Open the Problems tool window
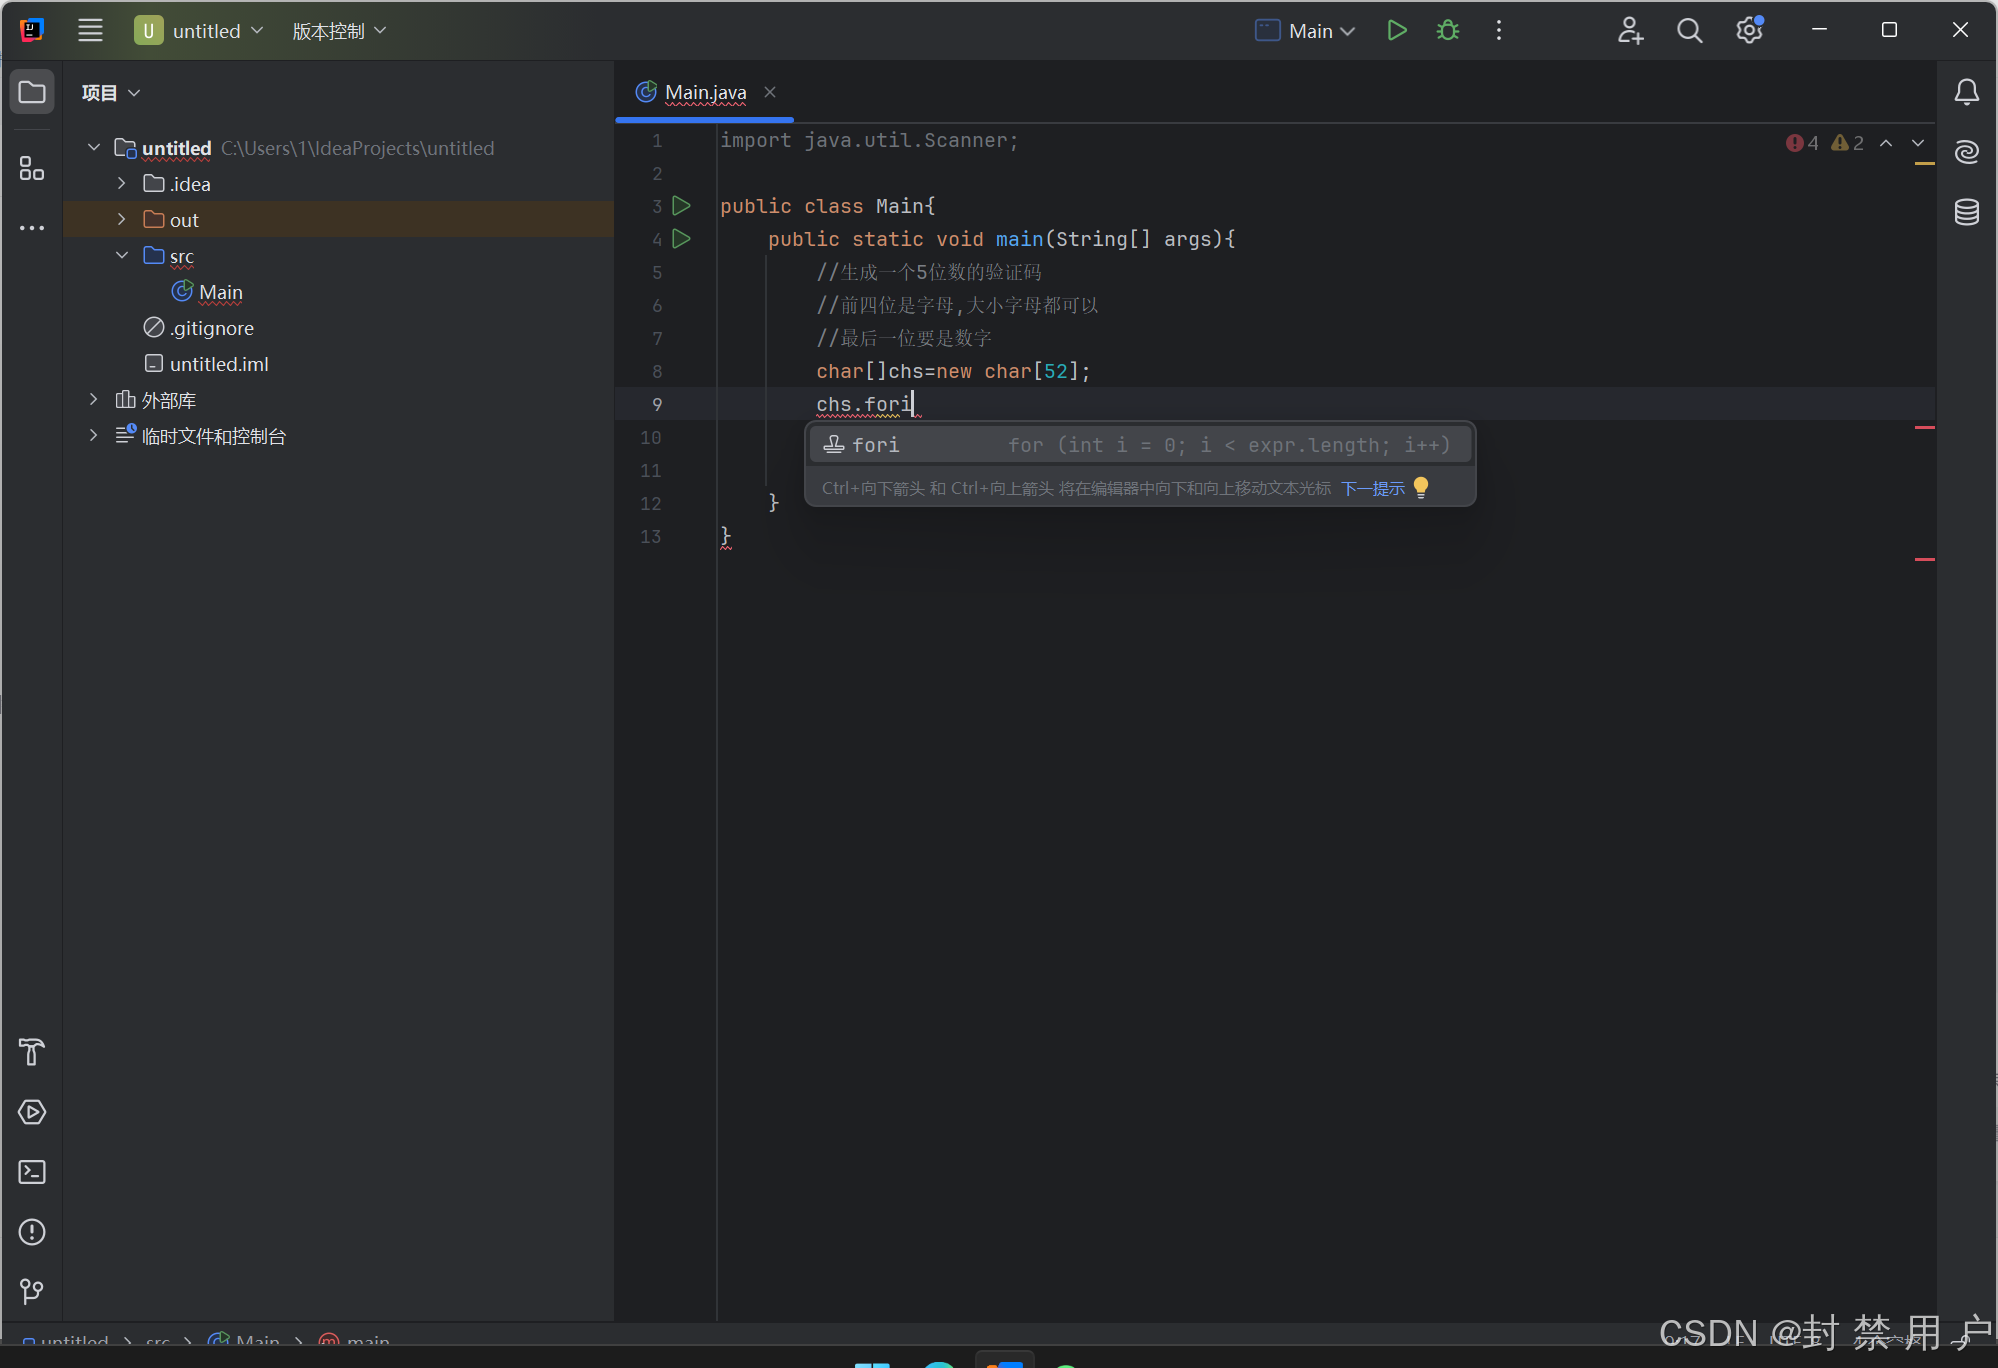1998x1368 pixels. [x=32, y=1232]
